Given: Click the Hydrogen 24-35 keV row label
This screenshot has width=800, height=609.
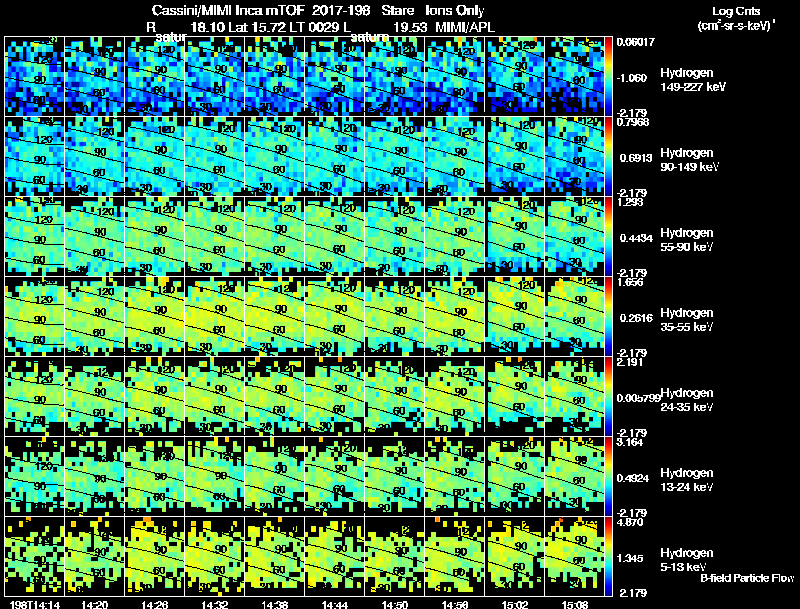Looking at the screenshot, I should click(687, 400).
